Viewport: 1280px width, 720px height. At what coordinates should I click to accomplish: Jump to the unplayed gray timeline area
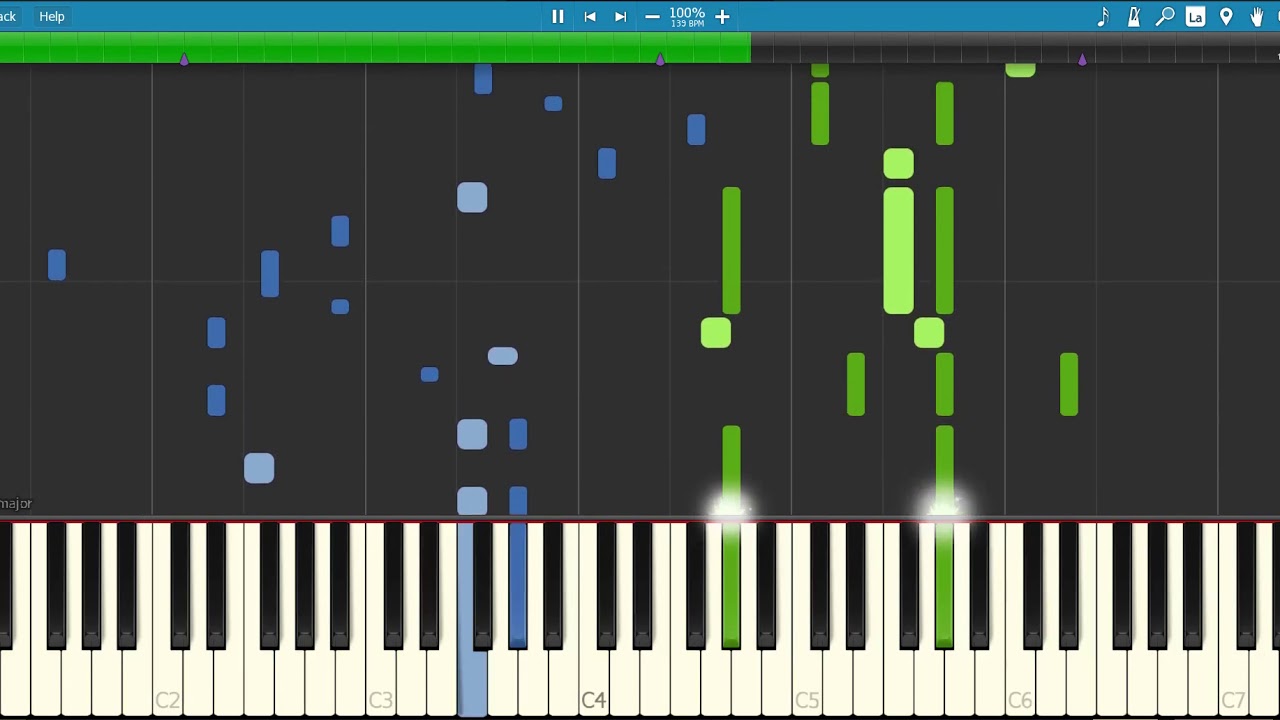click(x=950, y=48)
